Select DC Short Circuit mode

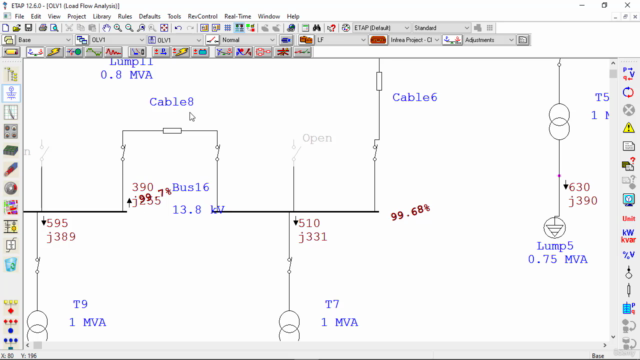coord(180,52)
